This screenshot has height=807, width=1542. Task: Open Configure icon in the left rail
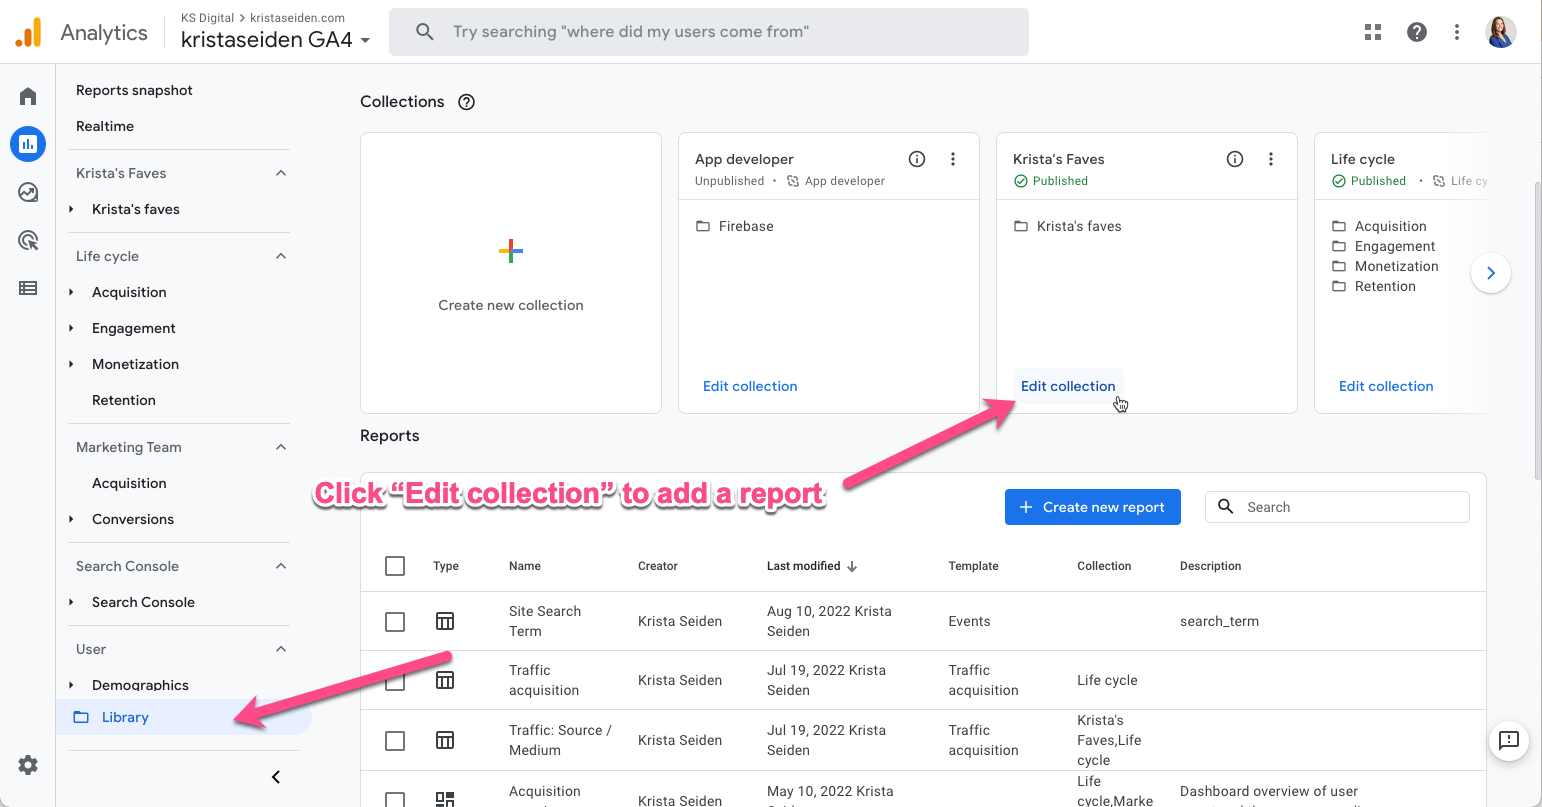coord(28,288)
